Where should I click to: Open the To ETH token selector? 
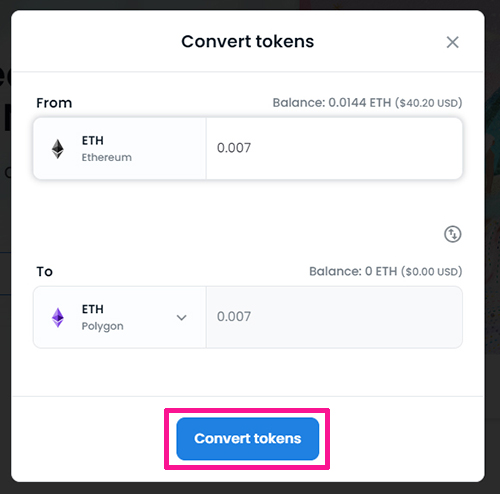(120, 317)
